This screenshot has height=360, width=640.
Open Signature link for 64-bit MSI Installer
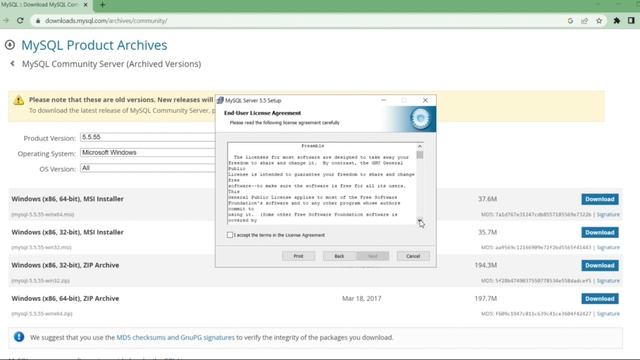click(608, 214)
